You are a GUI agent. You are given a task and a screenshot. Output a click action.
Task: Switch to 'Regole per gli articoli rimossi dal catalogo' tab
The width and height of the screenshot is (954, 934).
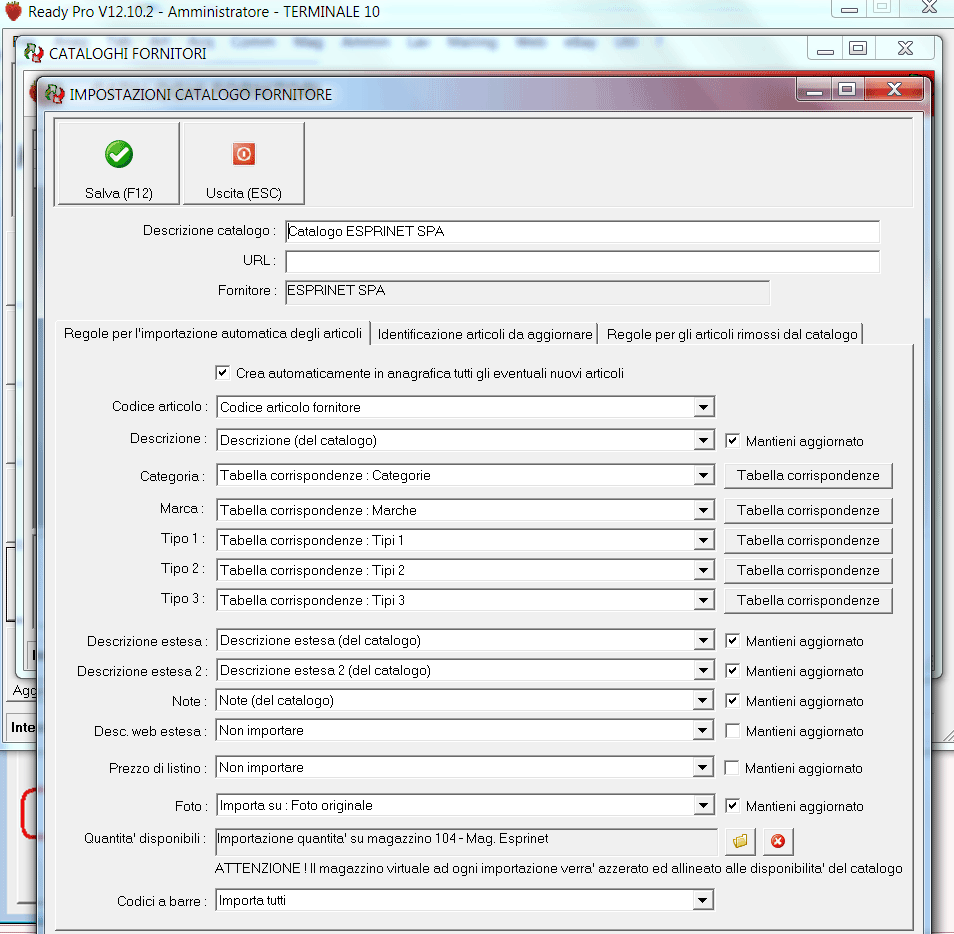pos(731,334)
